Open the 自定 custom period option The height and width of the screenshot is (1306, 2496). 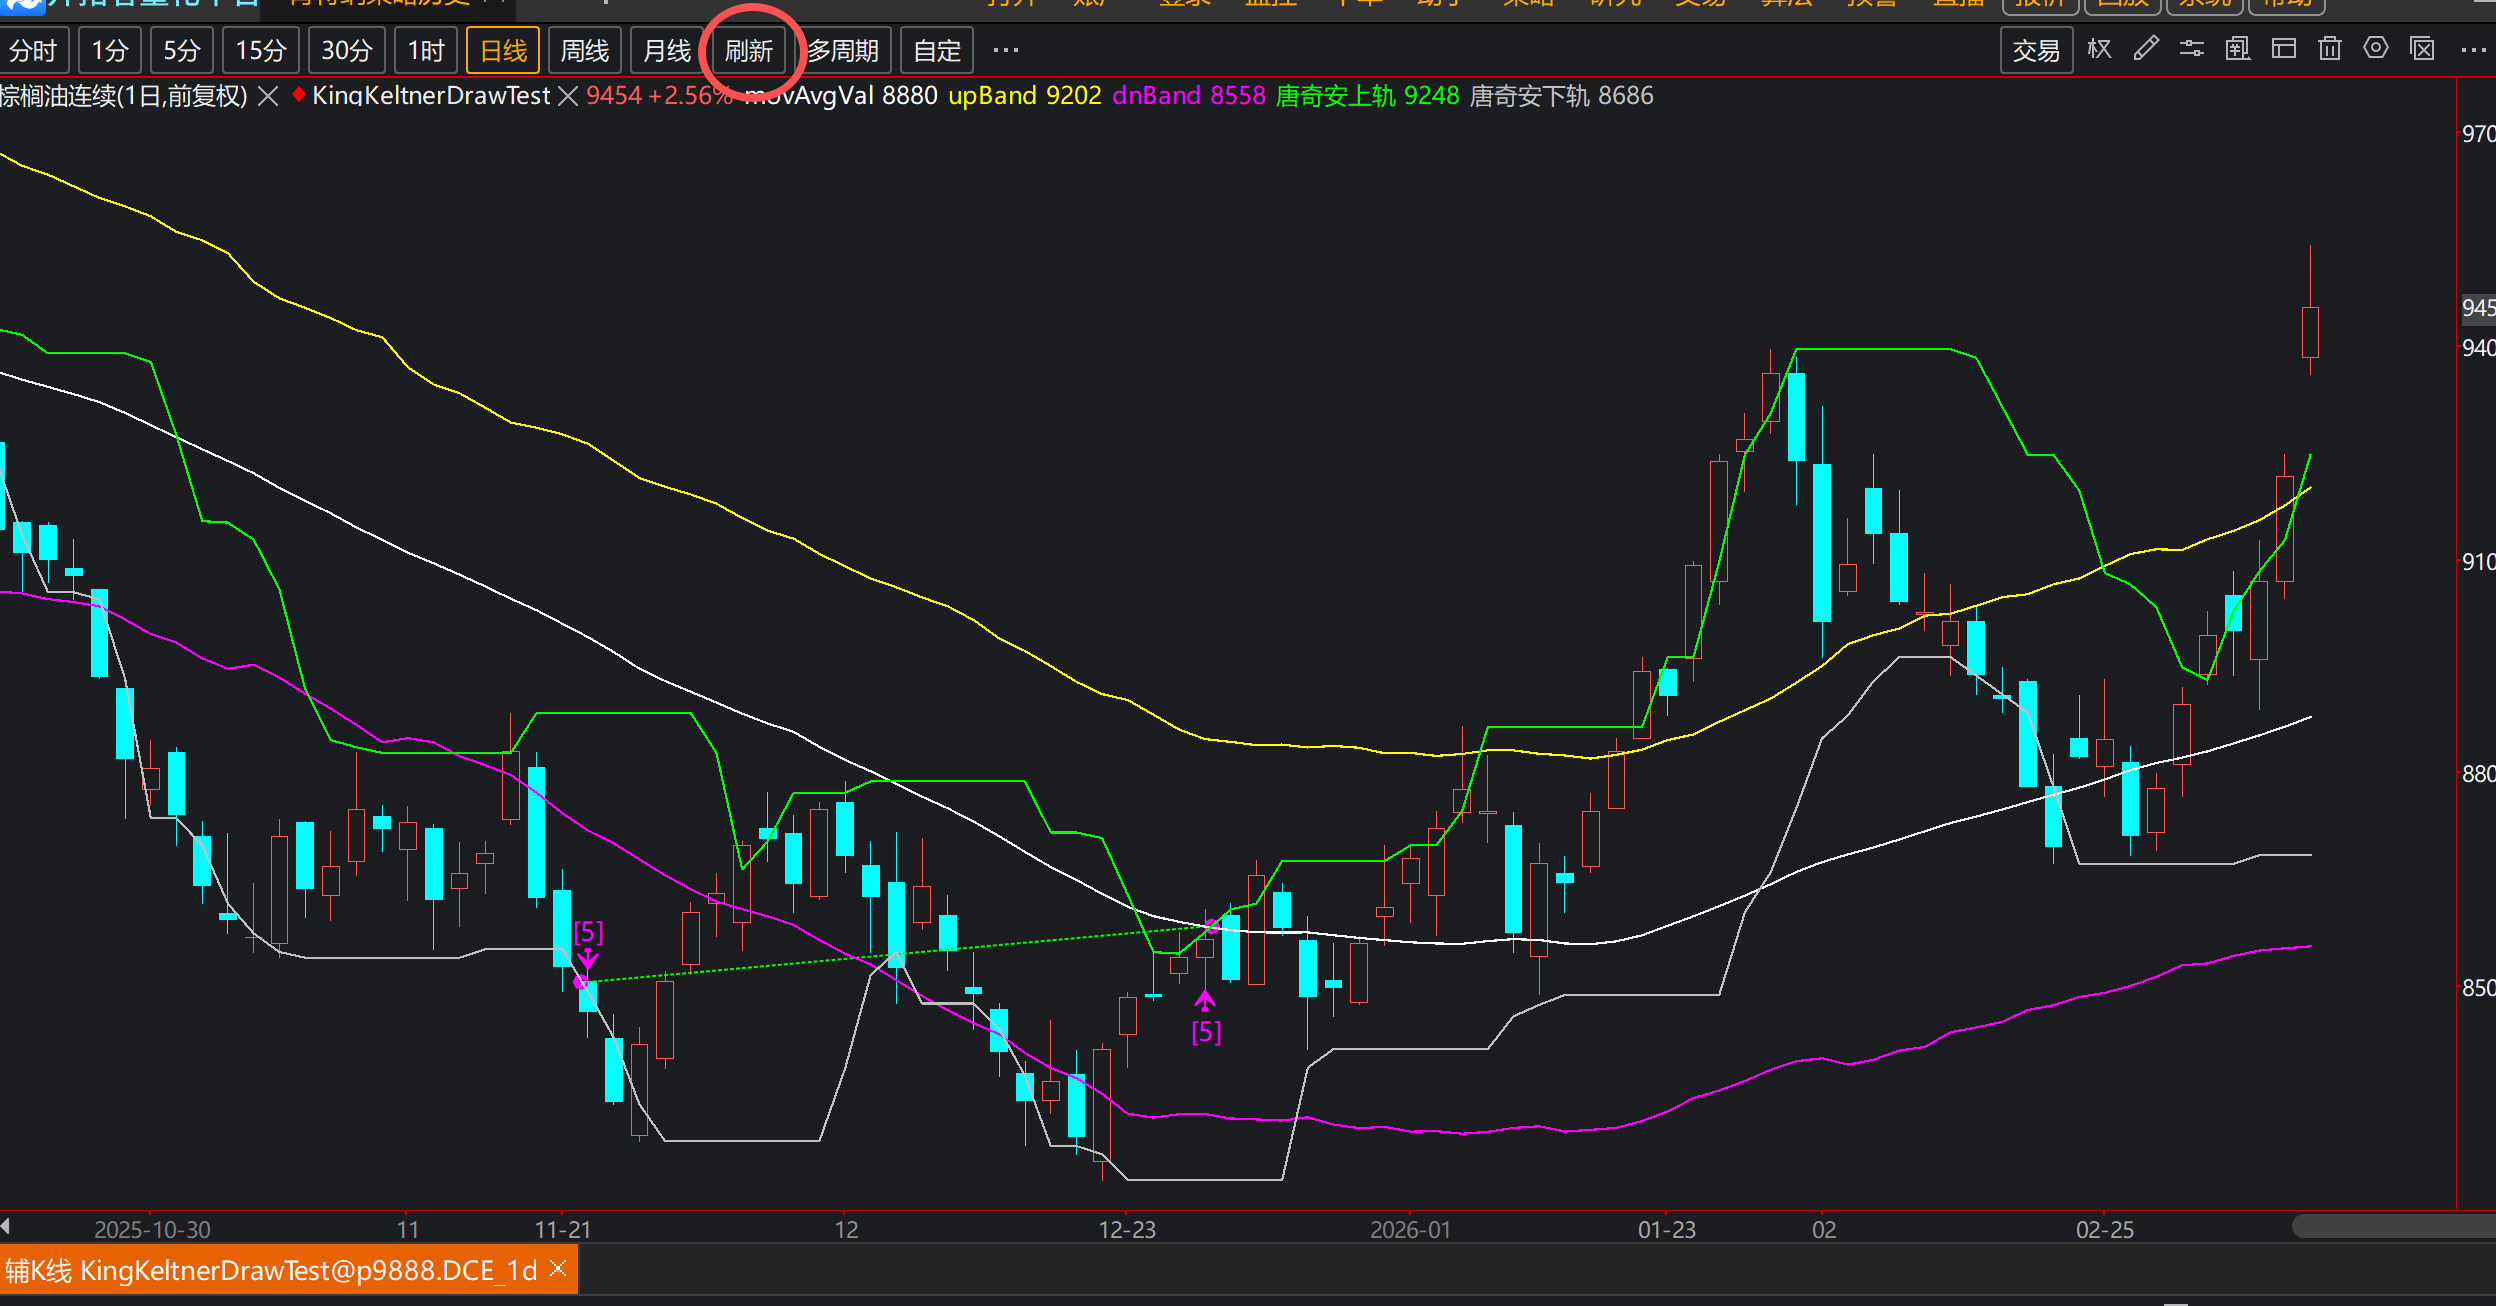point(936,51)
